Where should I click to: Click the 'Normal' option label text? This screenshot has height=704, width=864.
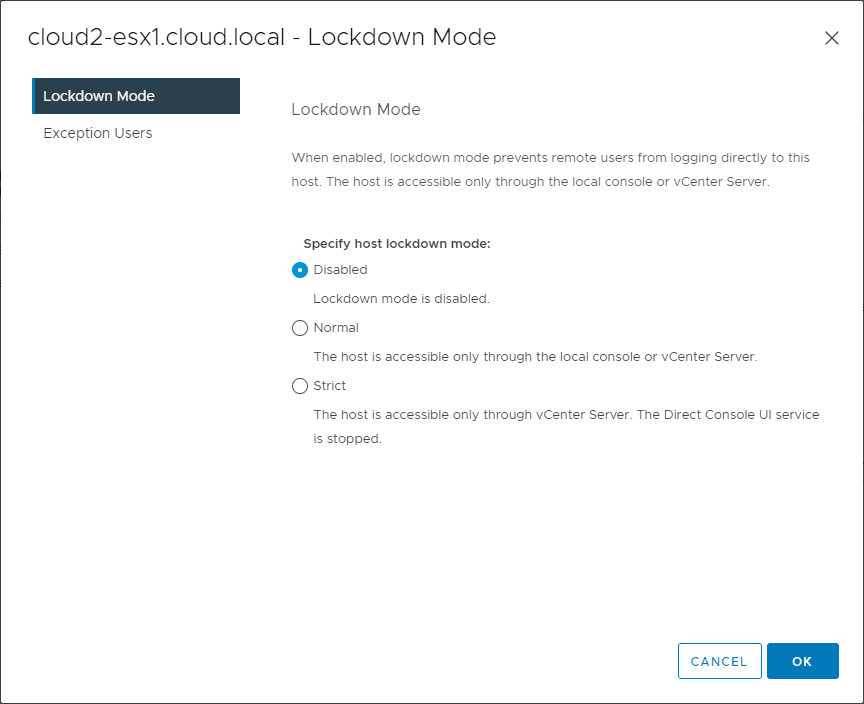[336, 328]
